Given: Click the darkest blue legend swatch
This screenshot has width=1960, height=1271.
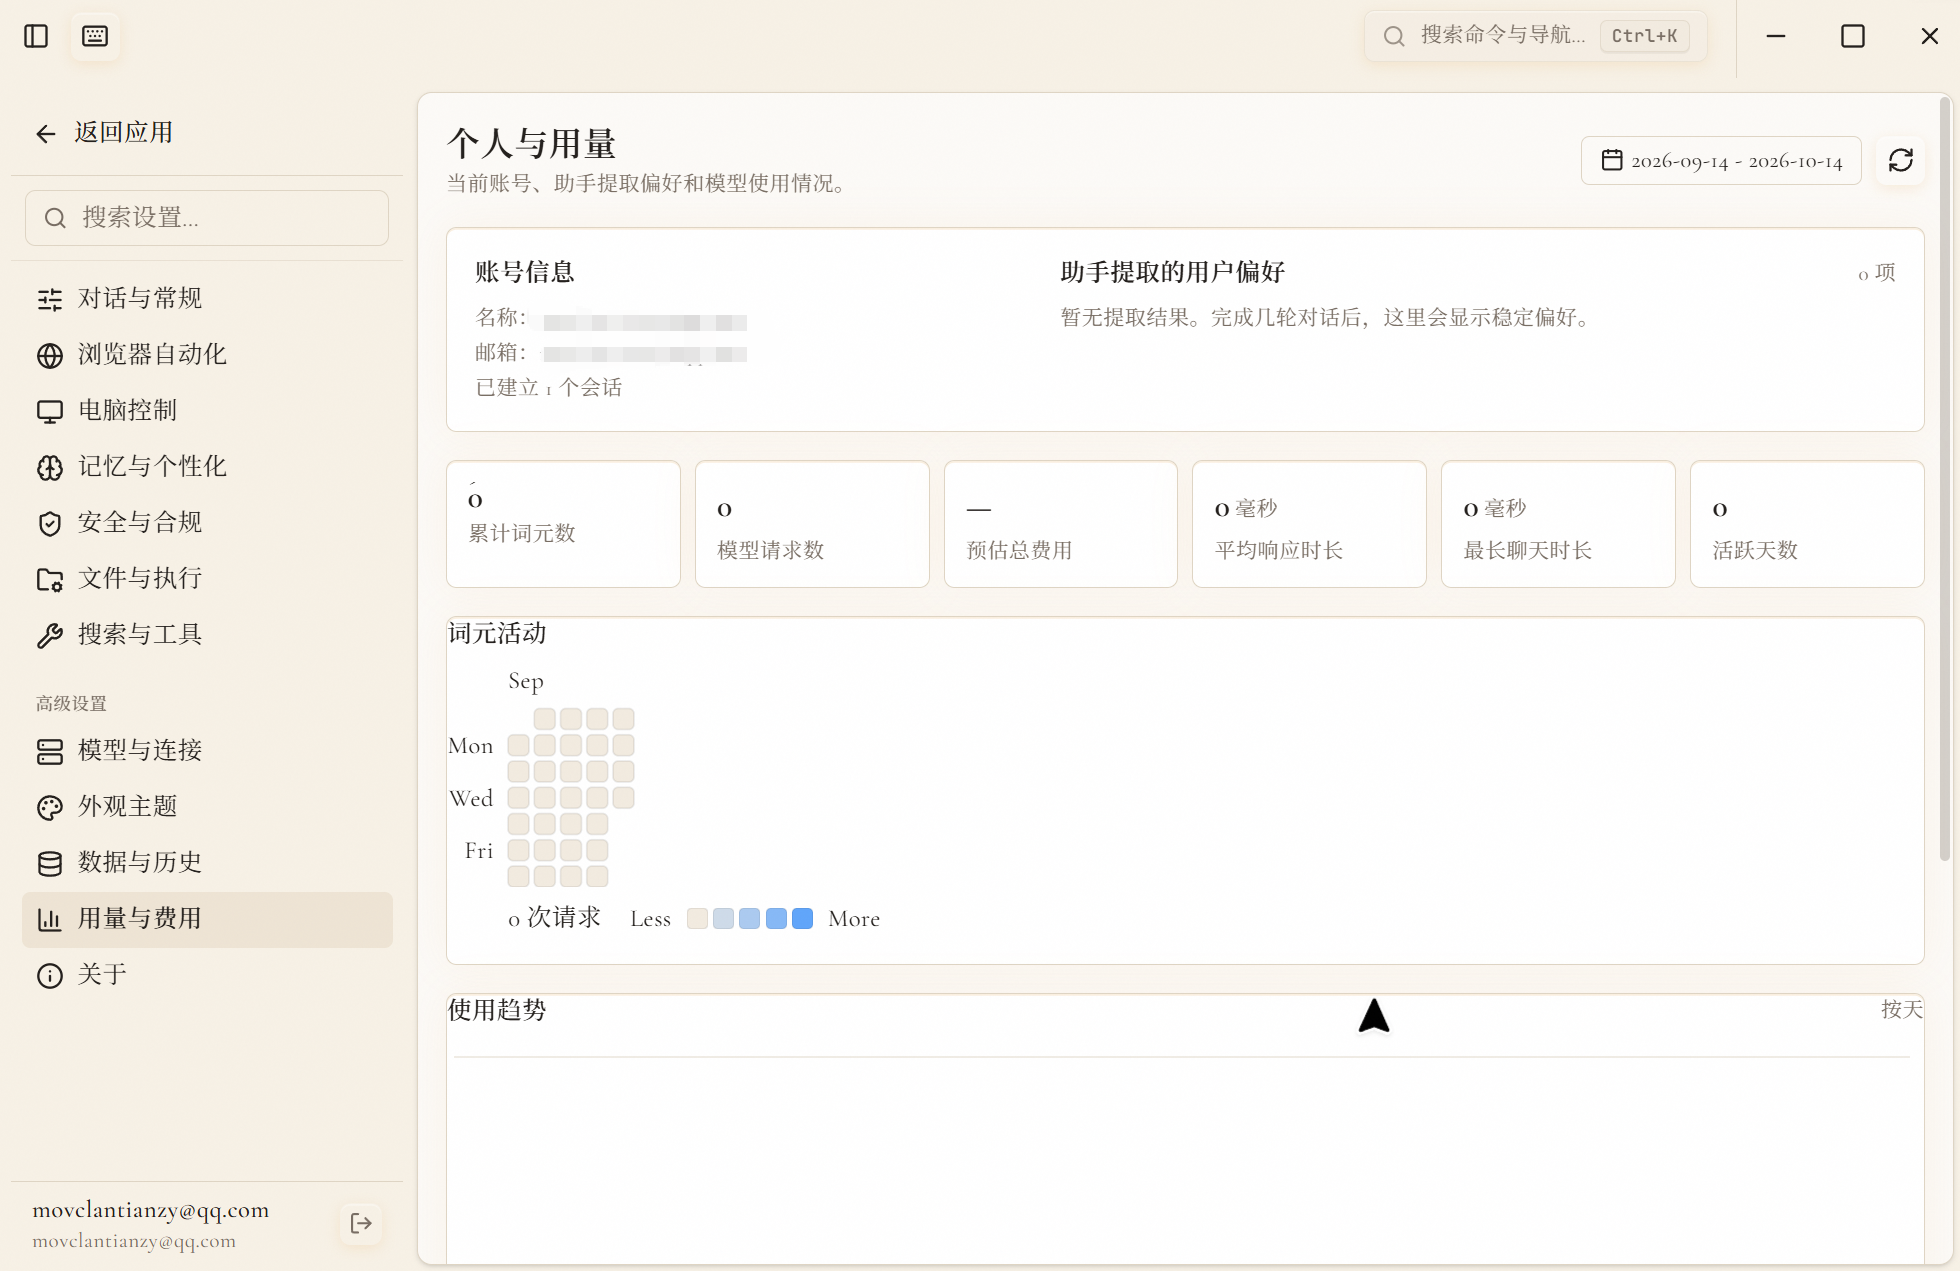Looking at the screenshot, I should (x=802, y=919).
